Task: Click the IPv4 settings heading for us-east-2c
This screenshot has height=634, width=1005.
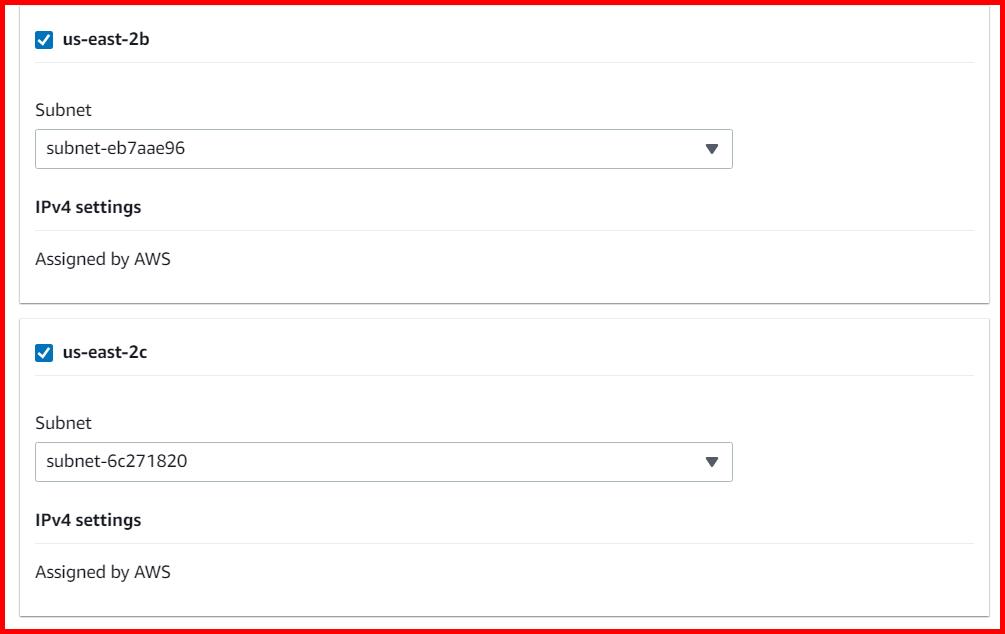Action: 89,520
